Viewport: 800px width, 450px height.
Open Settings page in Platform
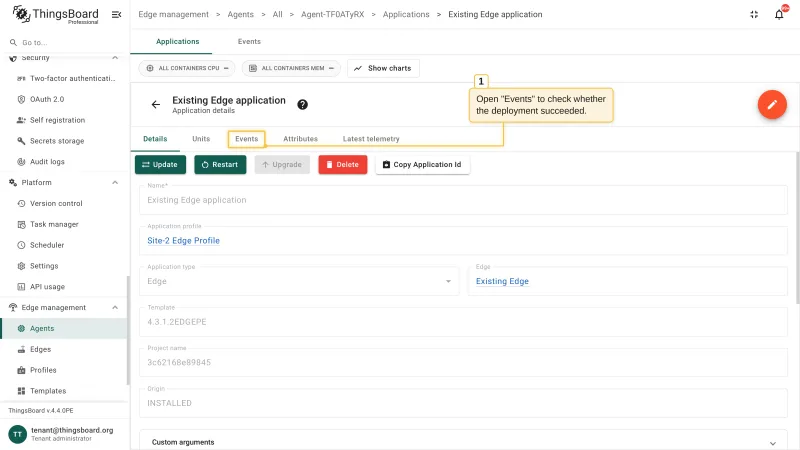(65, 266)
